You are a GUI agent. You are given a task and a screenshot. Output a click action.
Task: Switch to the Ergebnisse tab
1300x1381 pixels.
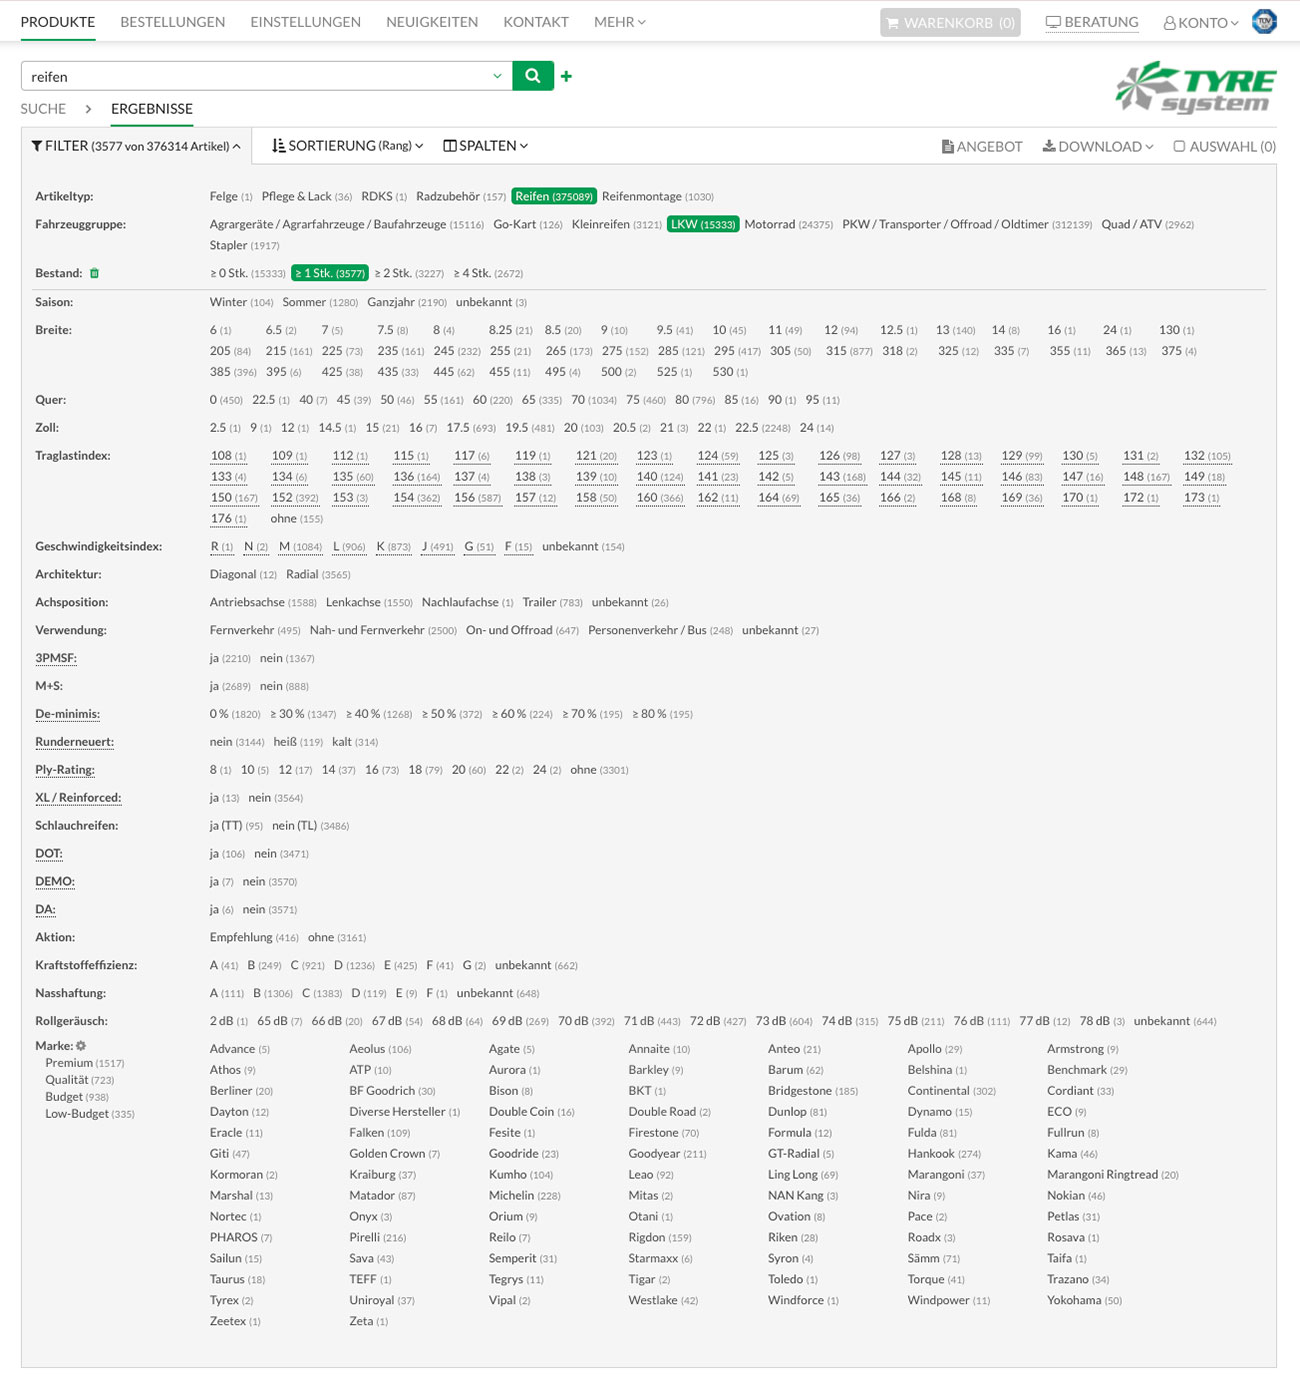click(x=152, y=109)
